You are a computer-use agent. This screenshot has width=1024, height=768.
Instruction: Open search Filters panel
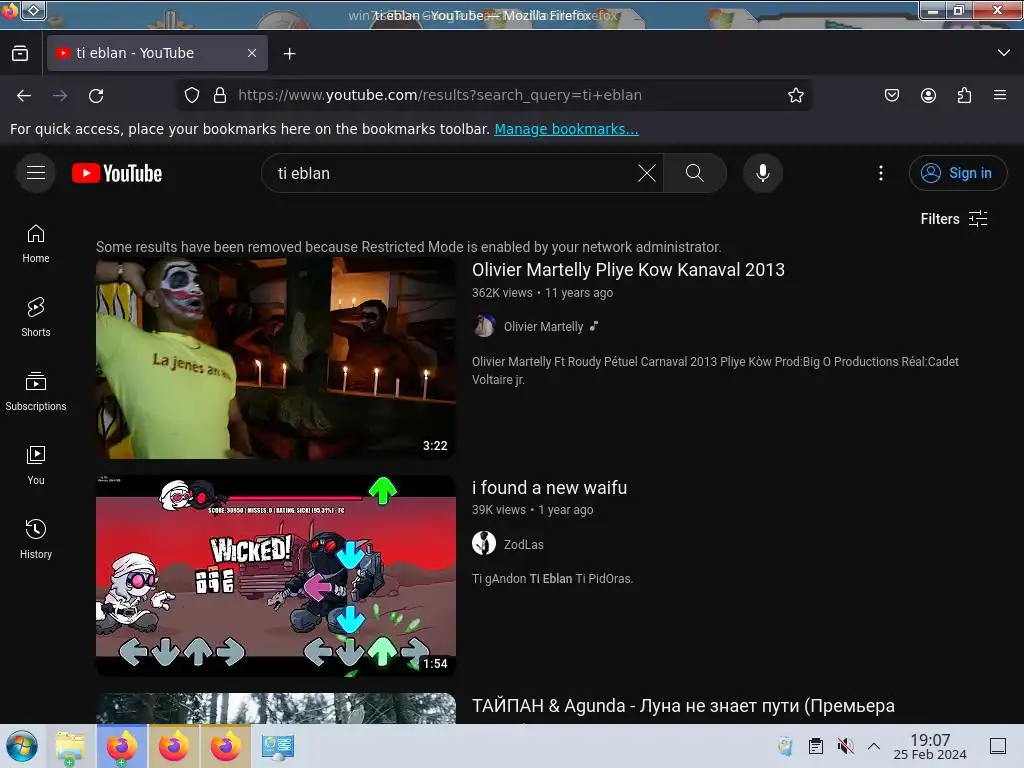click(x=953, y=219)
